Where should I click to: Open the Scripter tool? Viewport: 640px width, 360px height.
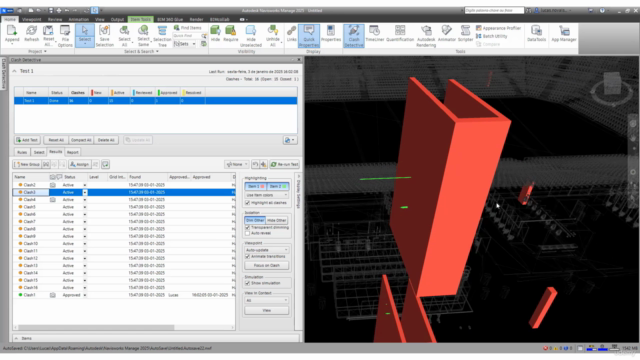(465, 33)
